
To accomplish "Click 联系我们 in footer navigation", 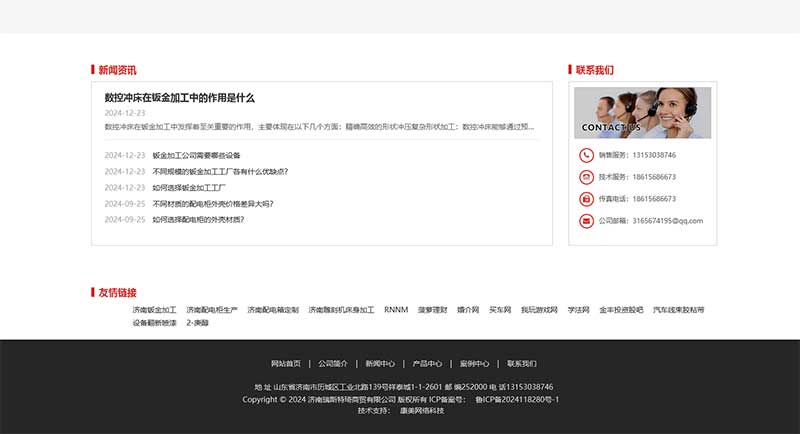I will click(x=521, y=364).
